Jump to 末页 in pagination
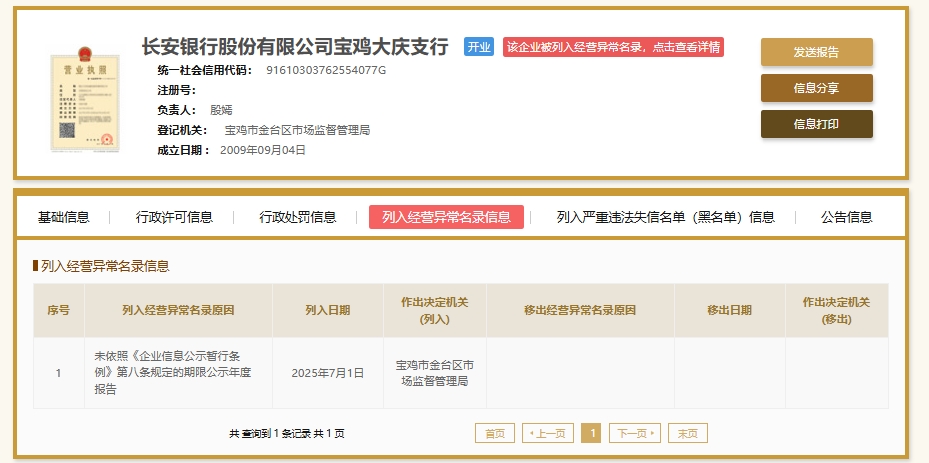929x463 pixels. click(x=688, y=433)
